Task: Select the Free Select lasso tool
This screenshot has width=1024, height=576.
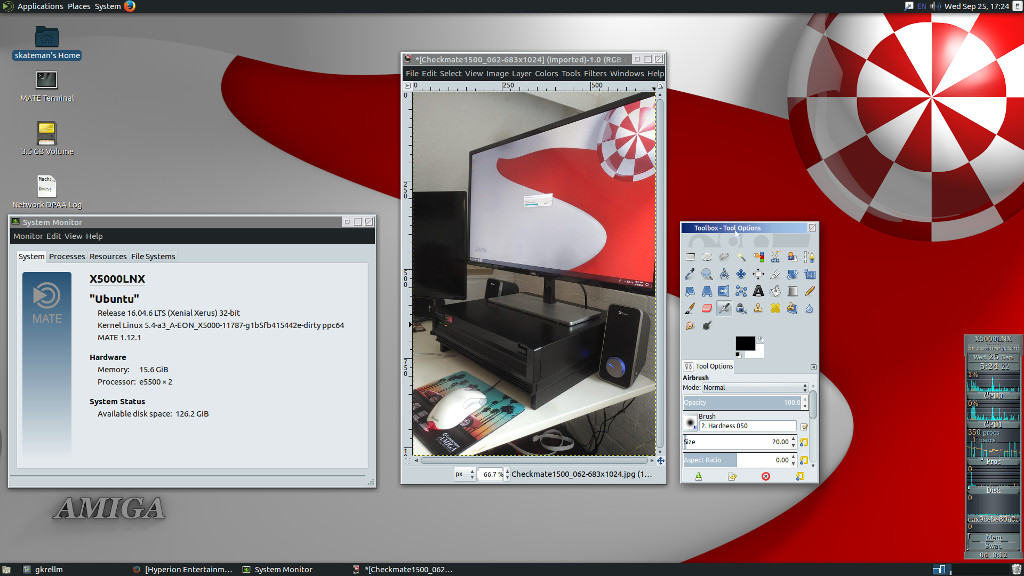Action: [724, 257]
